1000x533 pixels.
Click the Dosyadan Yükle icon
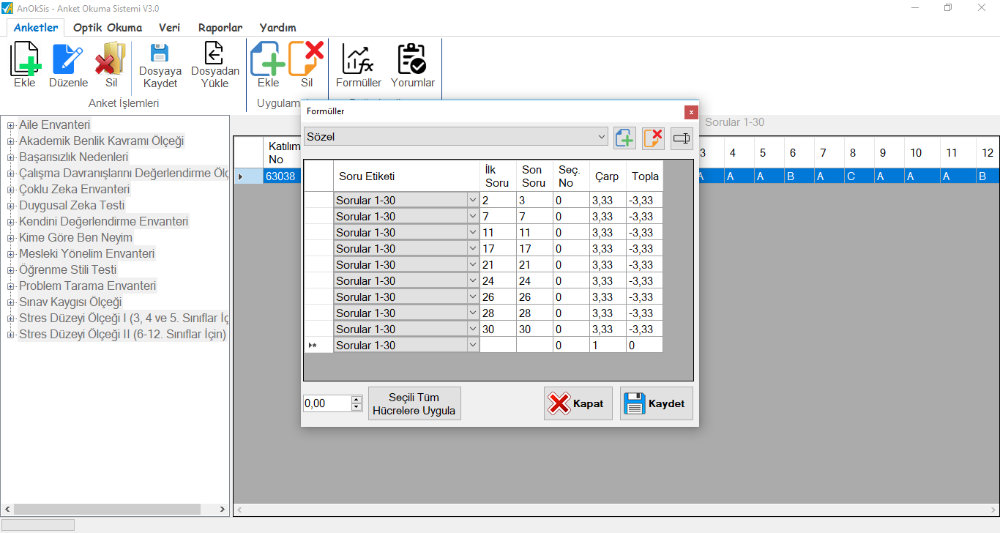[215, 66]
